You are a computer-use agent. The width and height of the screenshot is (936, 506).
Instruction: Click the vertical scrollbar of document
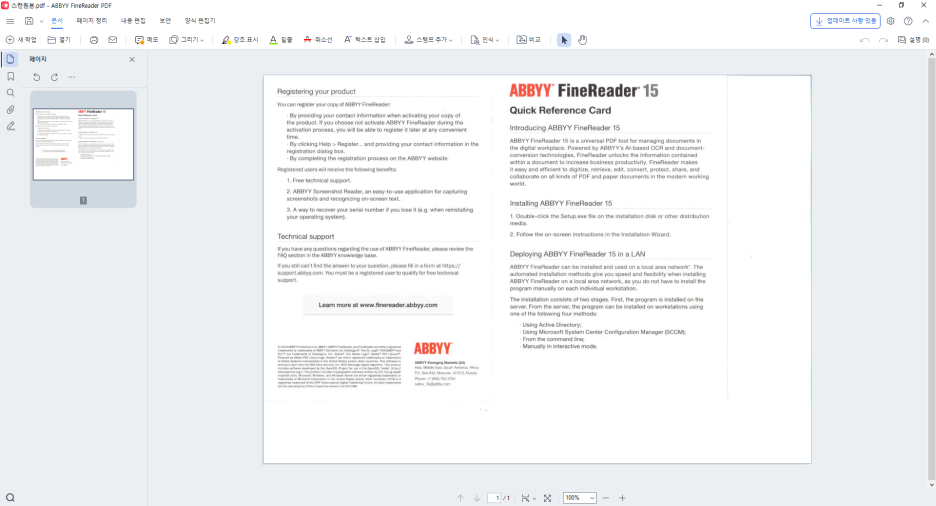931,269
